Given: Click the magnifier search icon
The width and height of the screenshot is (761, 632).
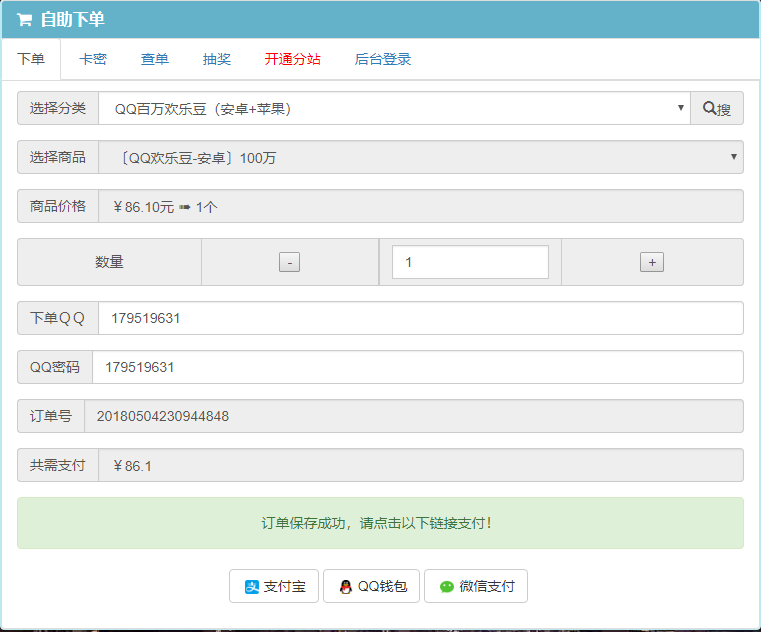Looking at the screenshot, I should pyautogui.click(x=709, y=108).
